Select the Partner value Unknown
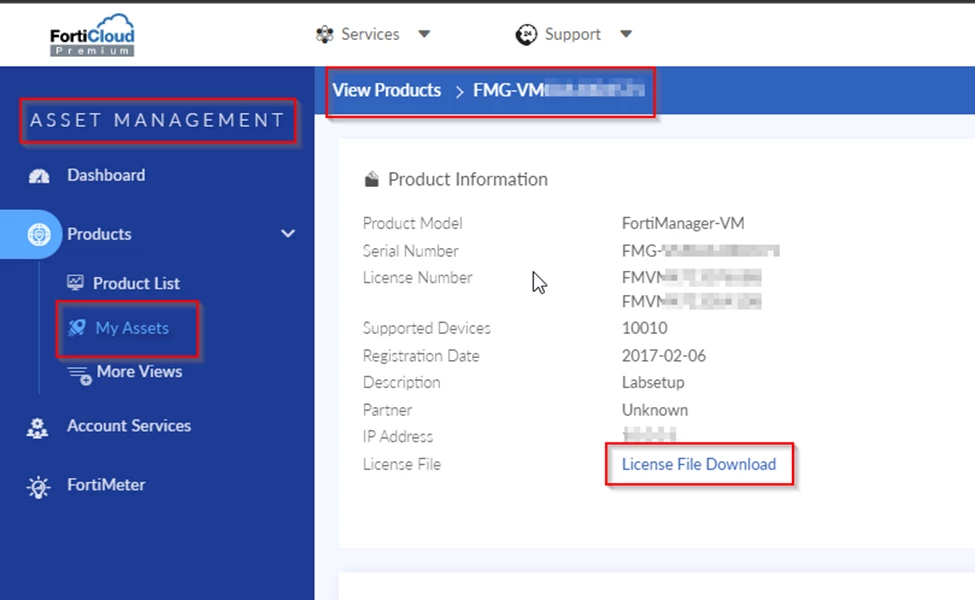The height and width of the screenshot is (600, 975). pyautogui.click(x=655, y=410)
